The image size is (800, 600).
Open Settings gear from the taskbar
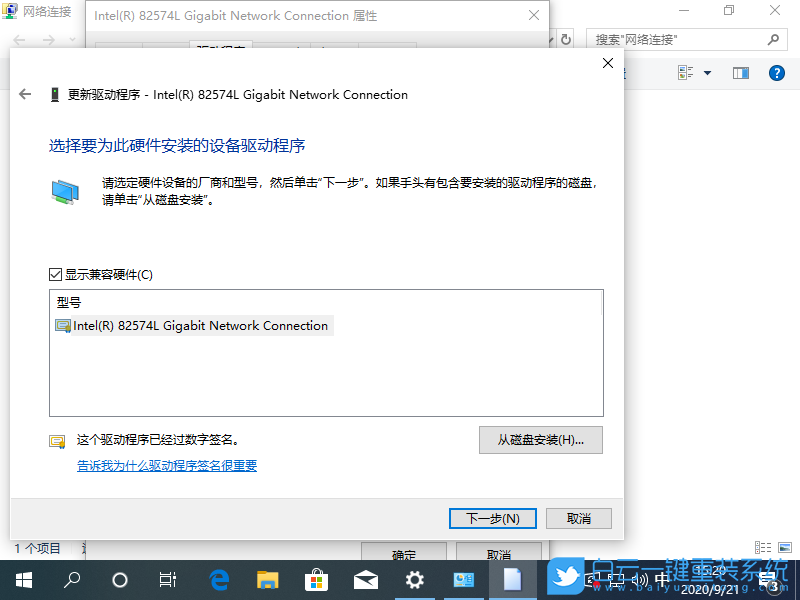pos(415,580)
